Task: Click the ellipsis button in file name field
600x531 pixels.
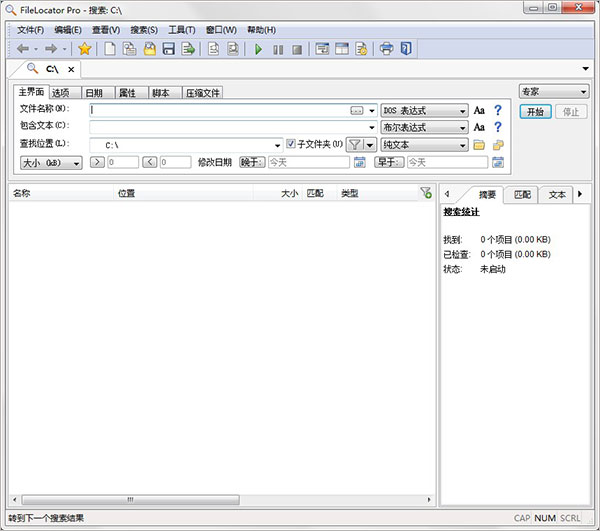Action: 356,111
